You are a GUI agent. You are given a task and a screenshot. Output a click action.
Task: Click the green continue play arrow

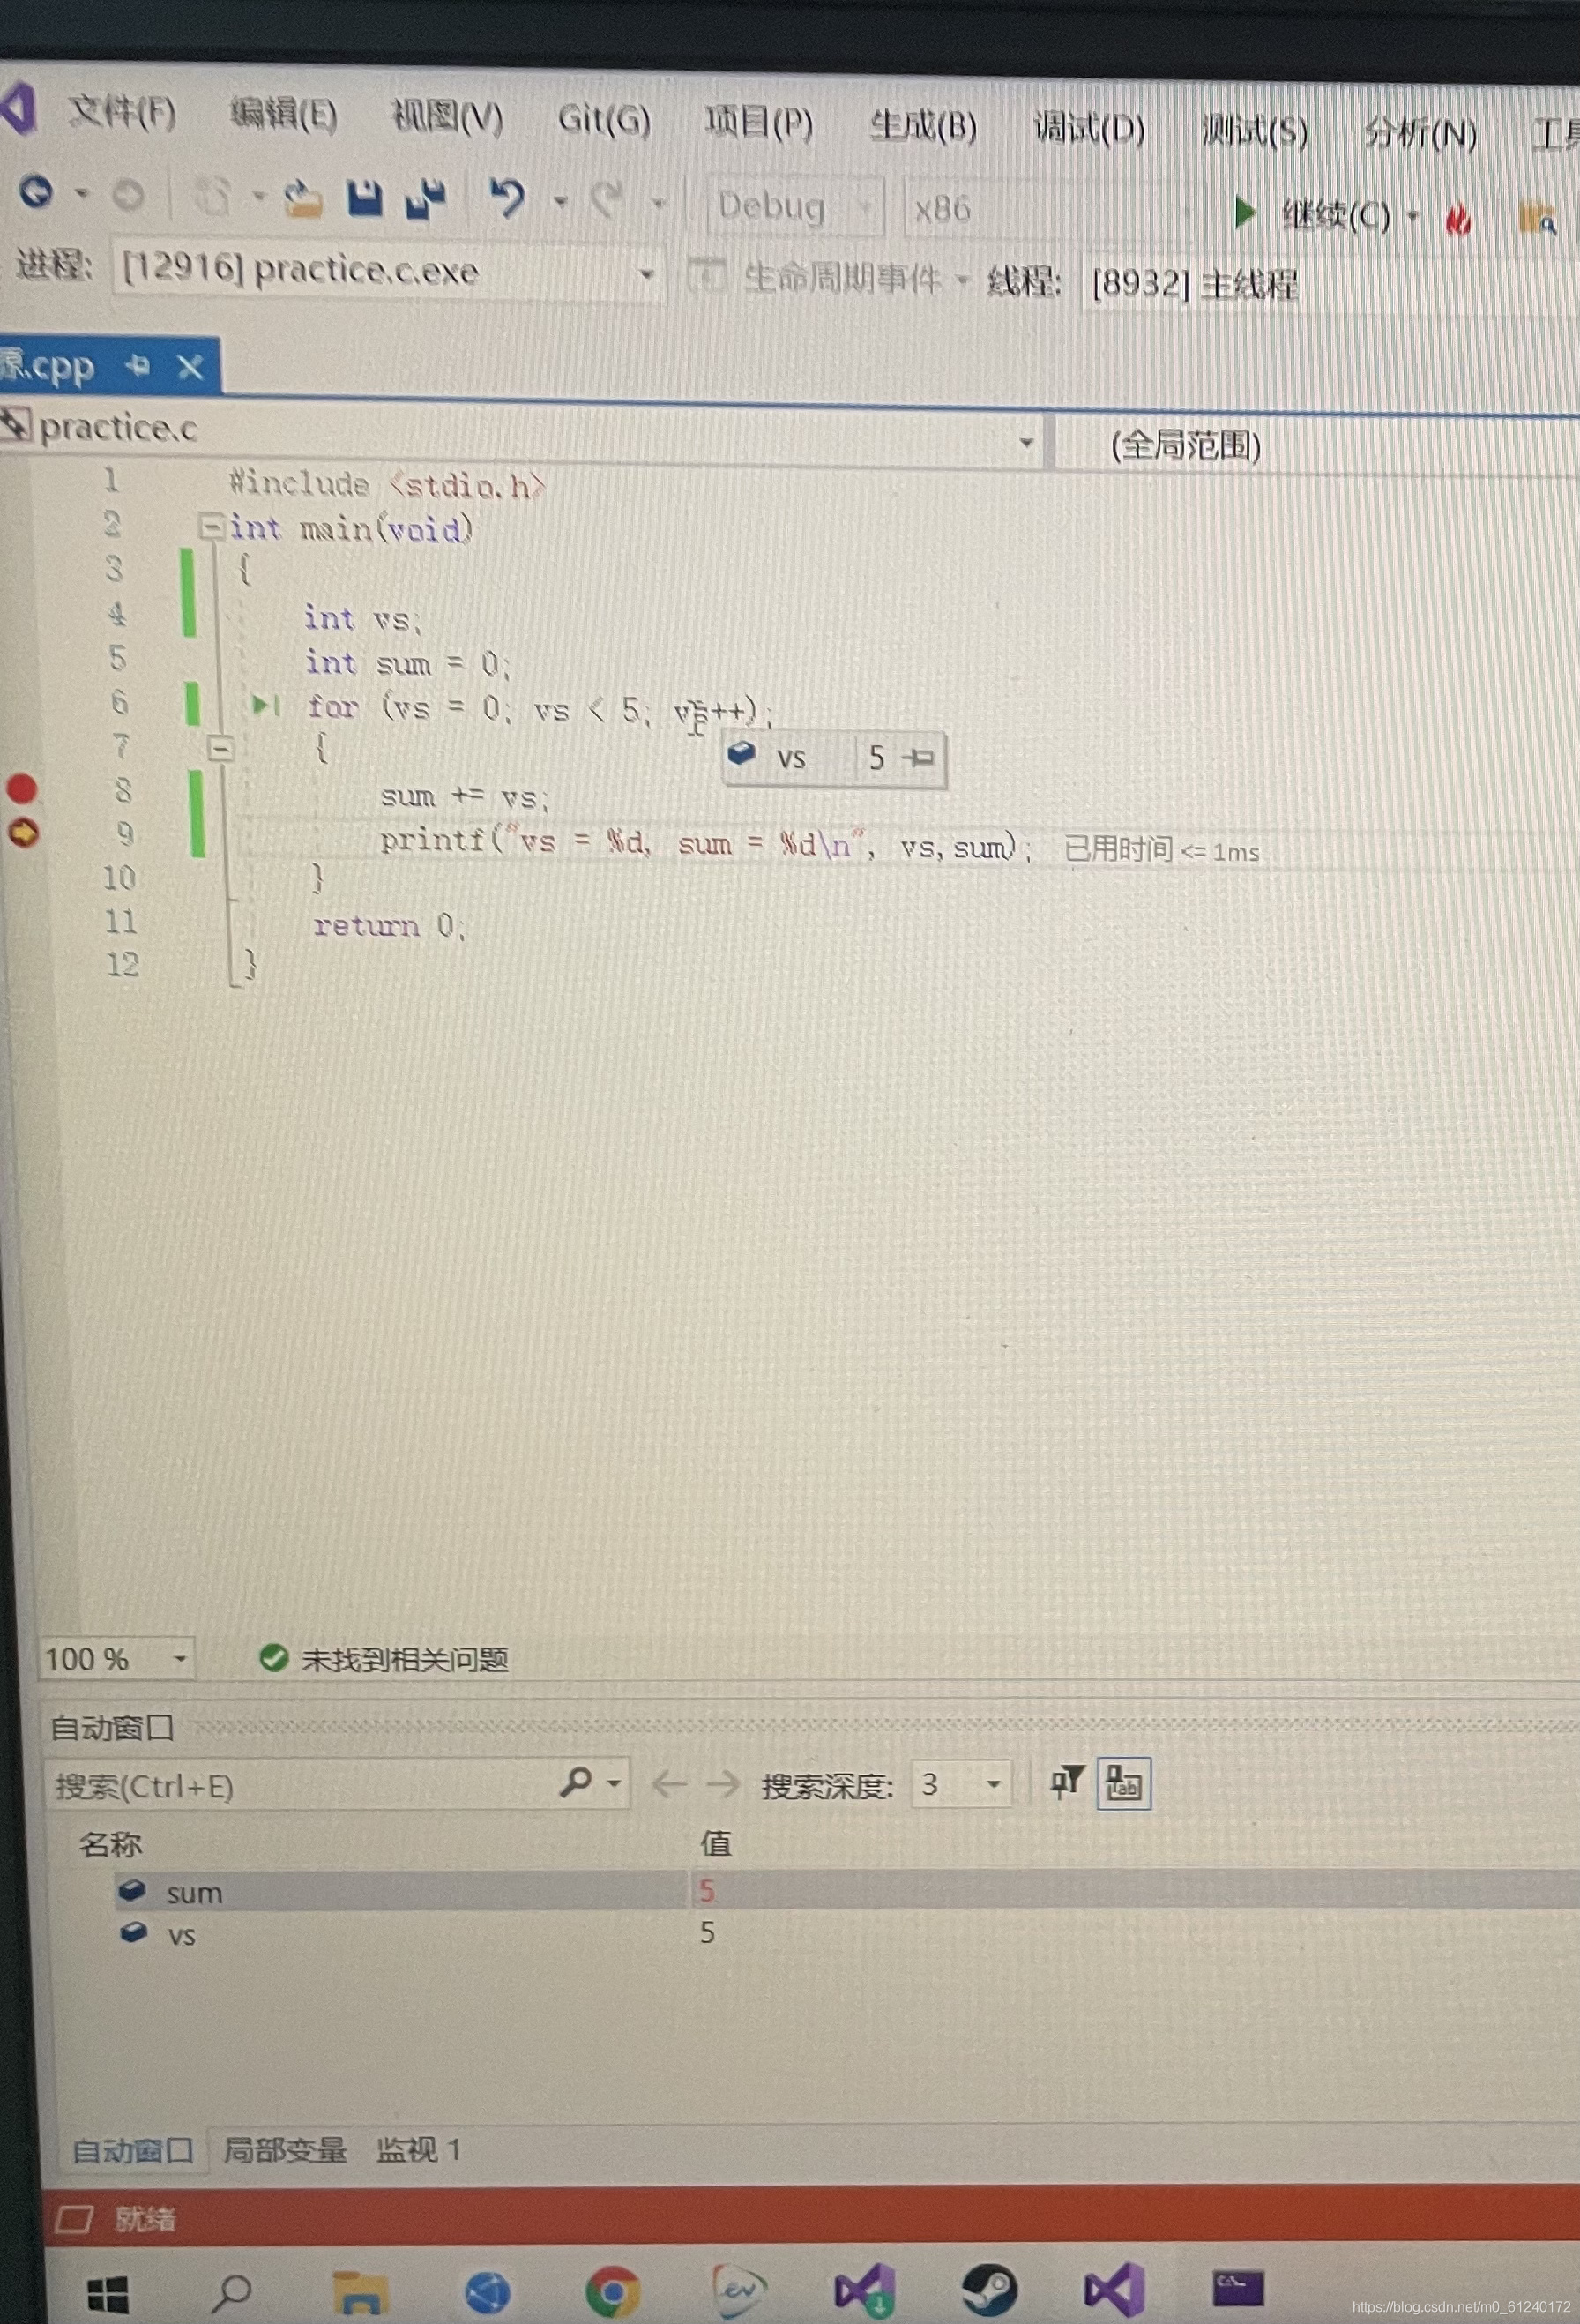[x=1244, y=212]
